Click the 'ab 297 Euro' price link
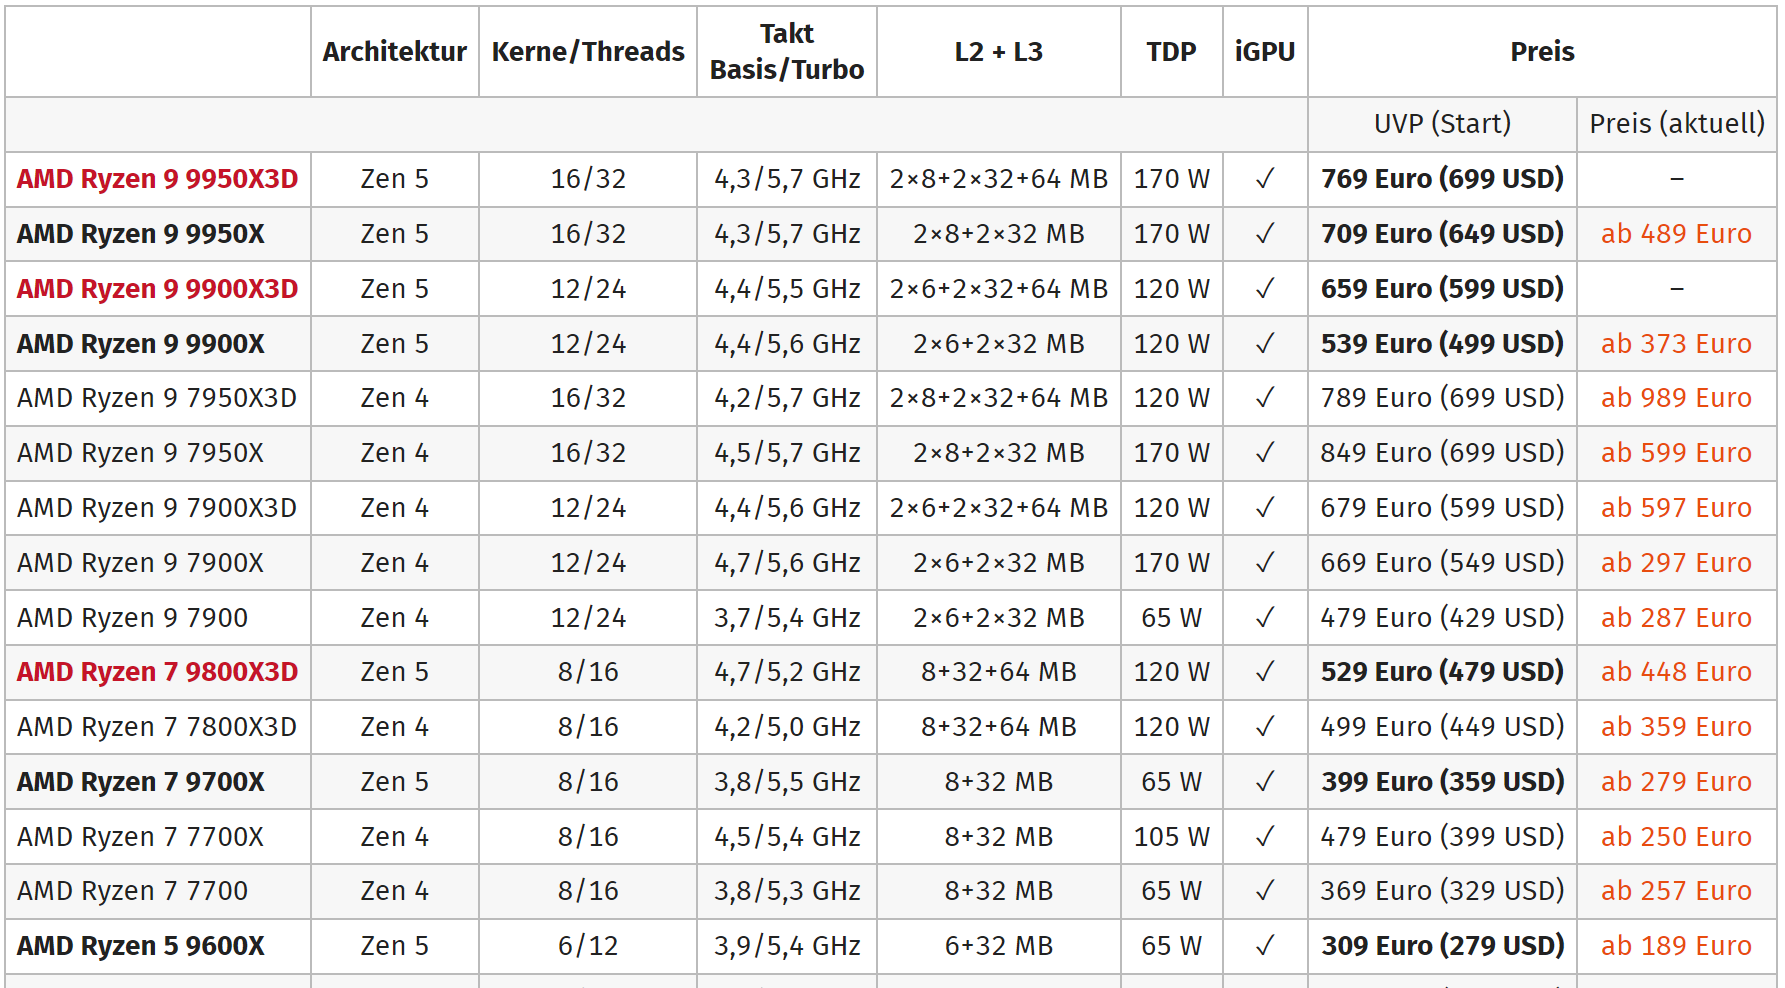1785x988 pixels. click(x=1676, y=563)
